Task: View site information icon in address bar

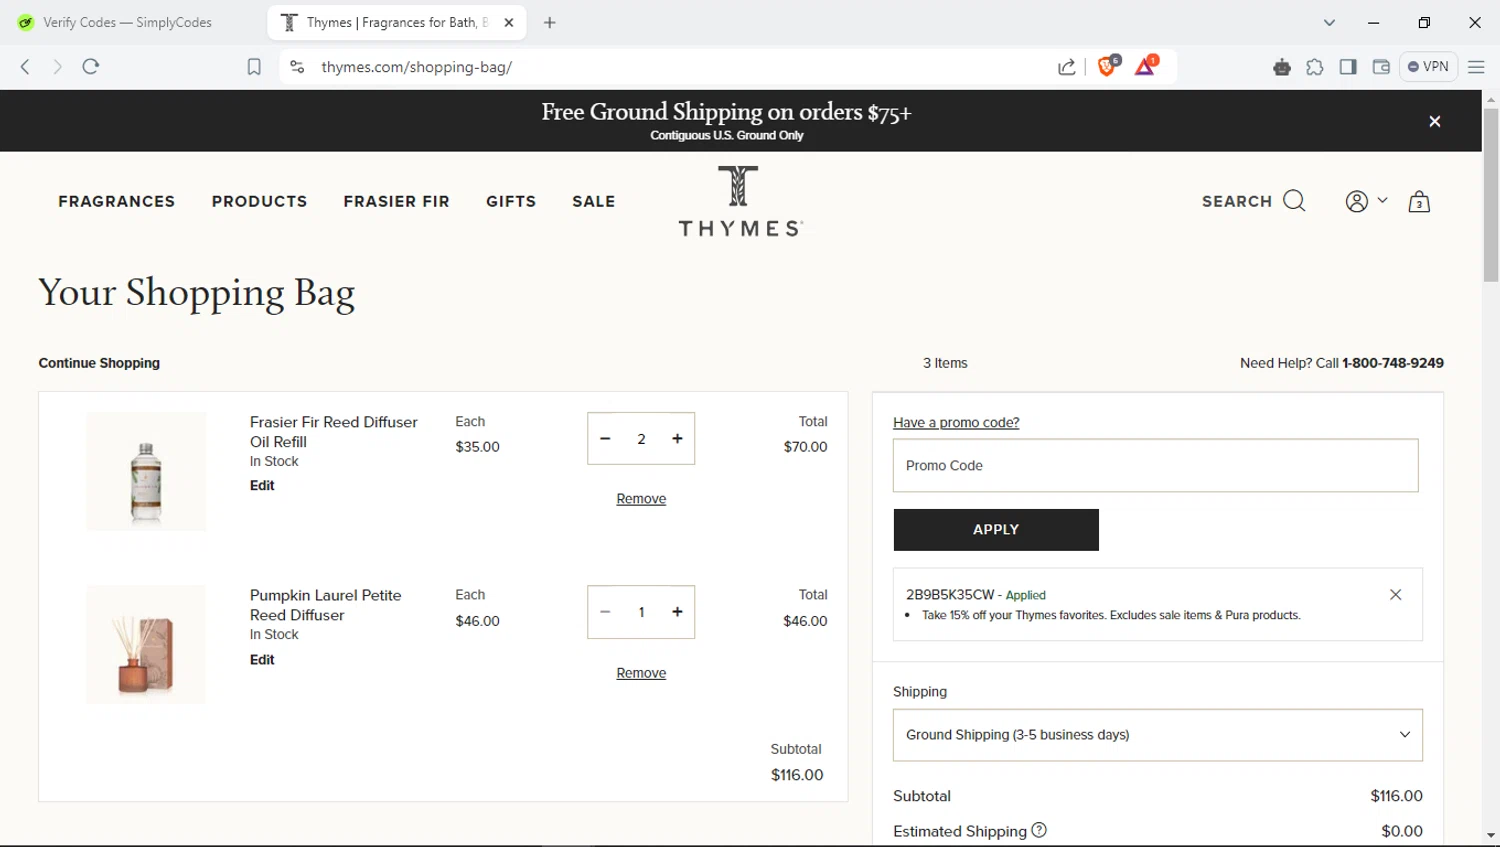Action: (x=297, y=67)
